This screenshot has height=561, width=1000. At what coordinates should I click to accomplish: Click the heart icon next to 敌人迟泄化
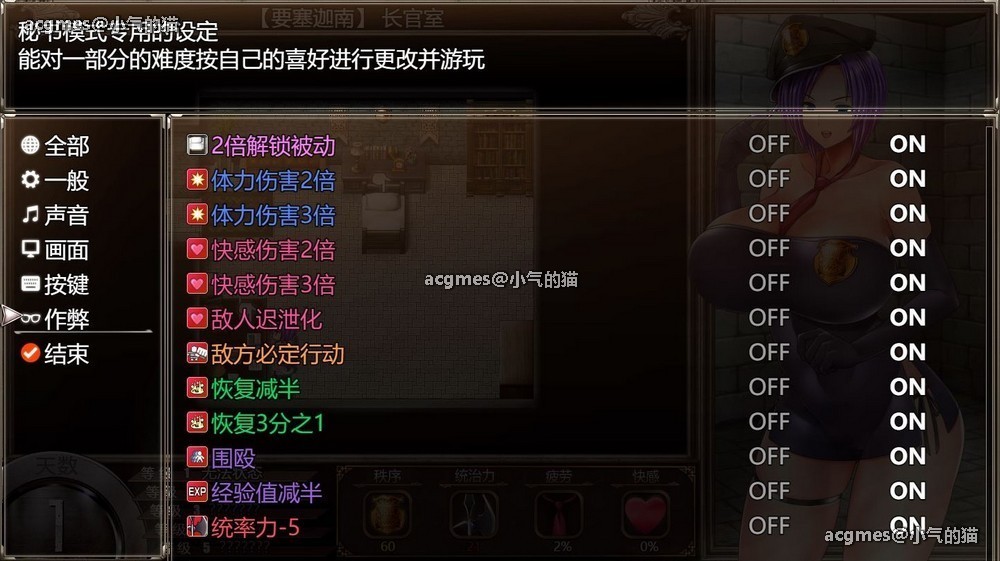click(x=197, y=318)
